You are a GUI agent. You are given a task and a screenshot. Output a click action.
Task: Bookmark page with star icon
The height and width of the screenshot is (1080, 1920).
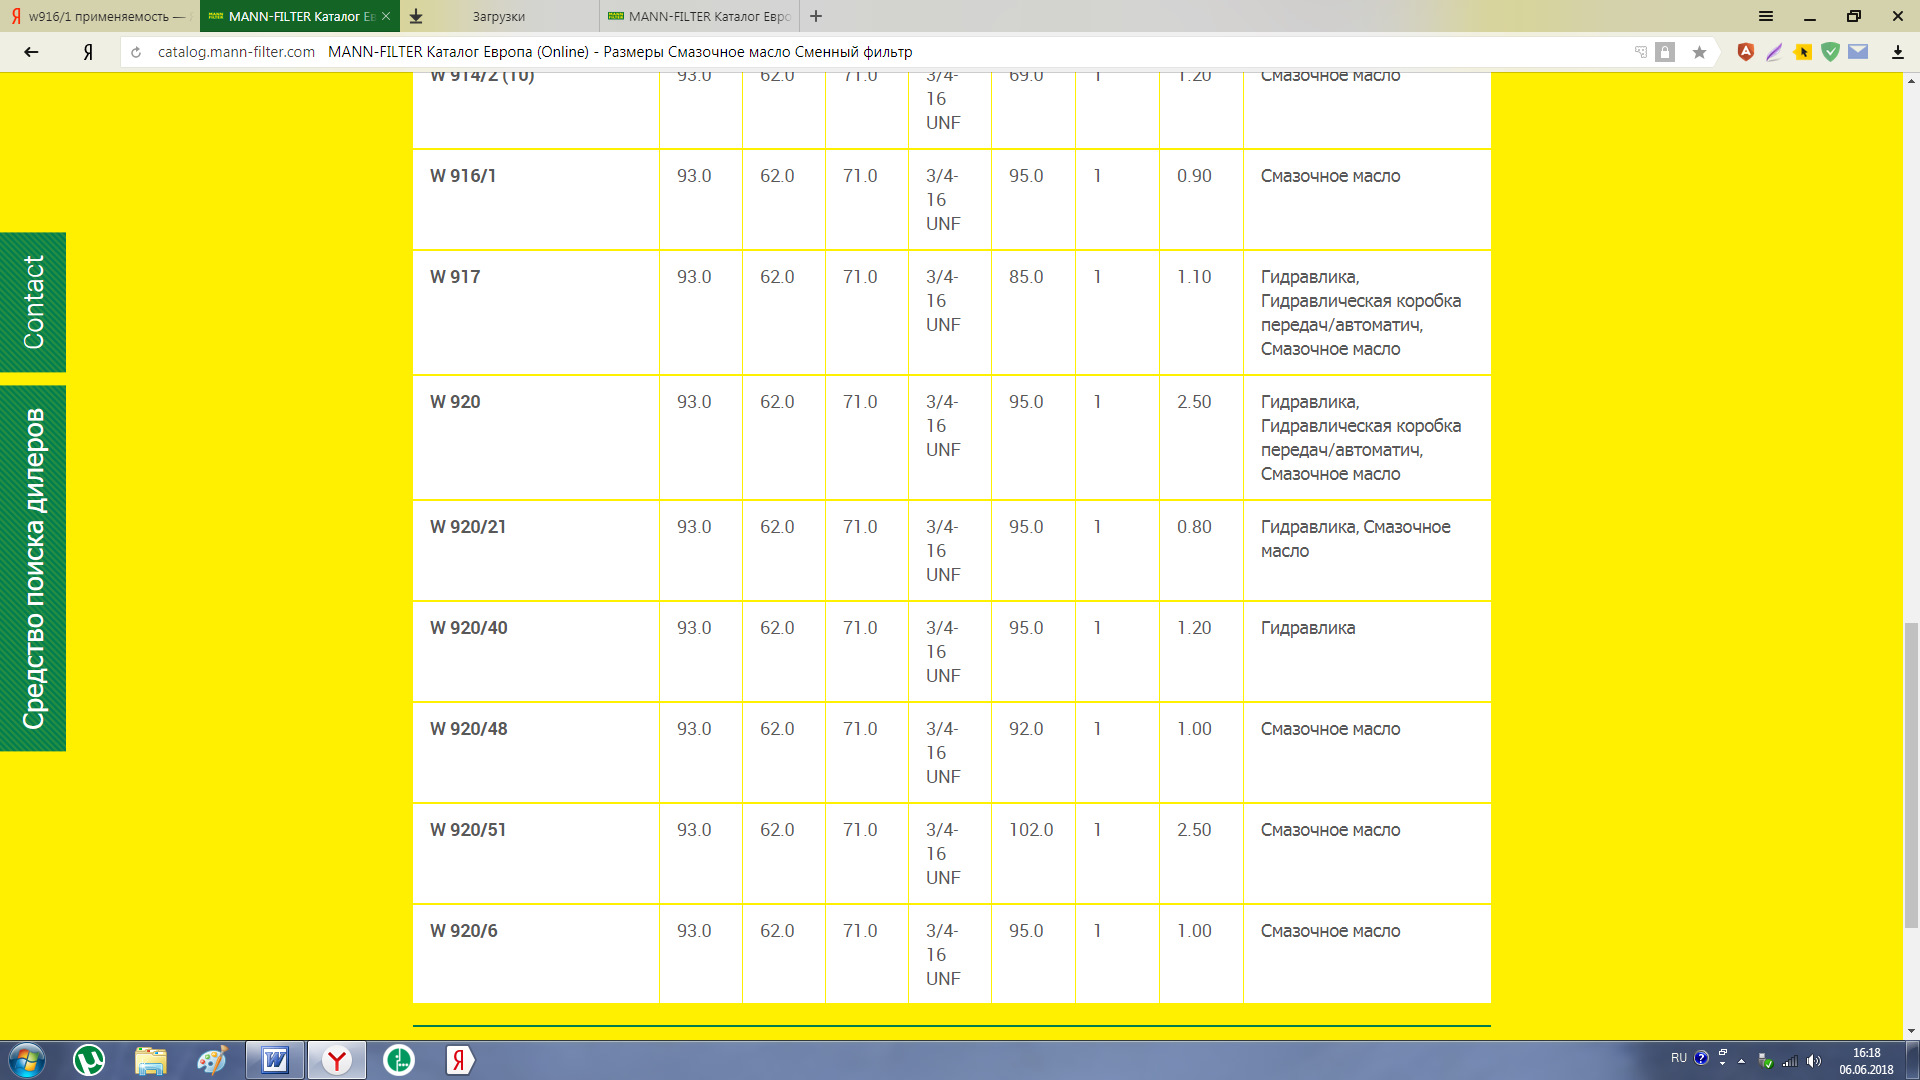point(1699,52)
